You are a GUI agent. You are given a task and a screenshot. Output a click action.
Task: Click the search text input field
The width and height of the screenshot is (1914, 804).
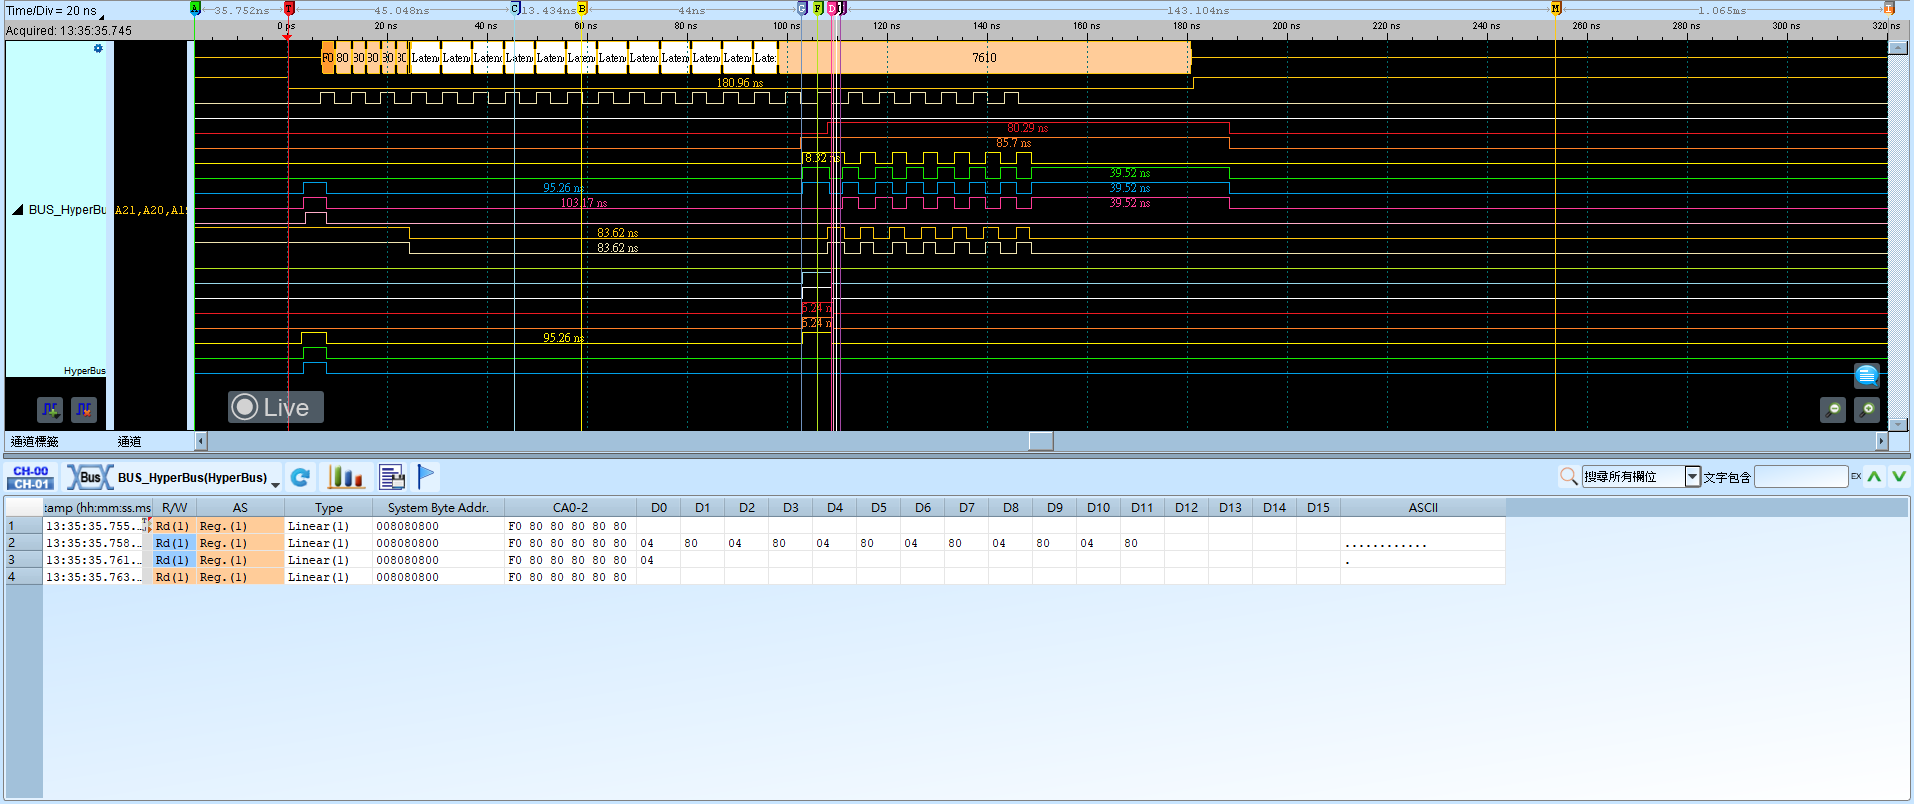pyautogui.click(x=1801, y=477)
